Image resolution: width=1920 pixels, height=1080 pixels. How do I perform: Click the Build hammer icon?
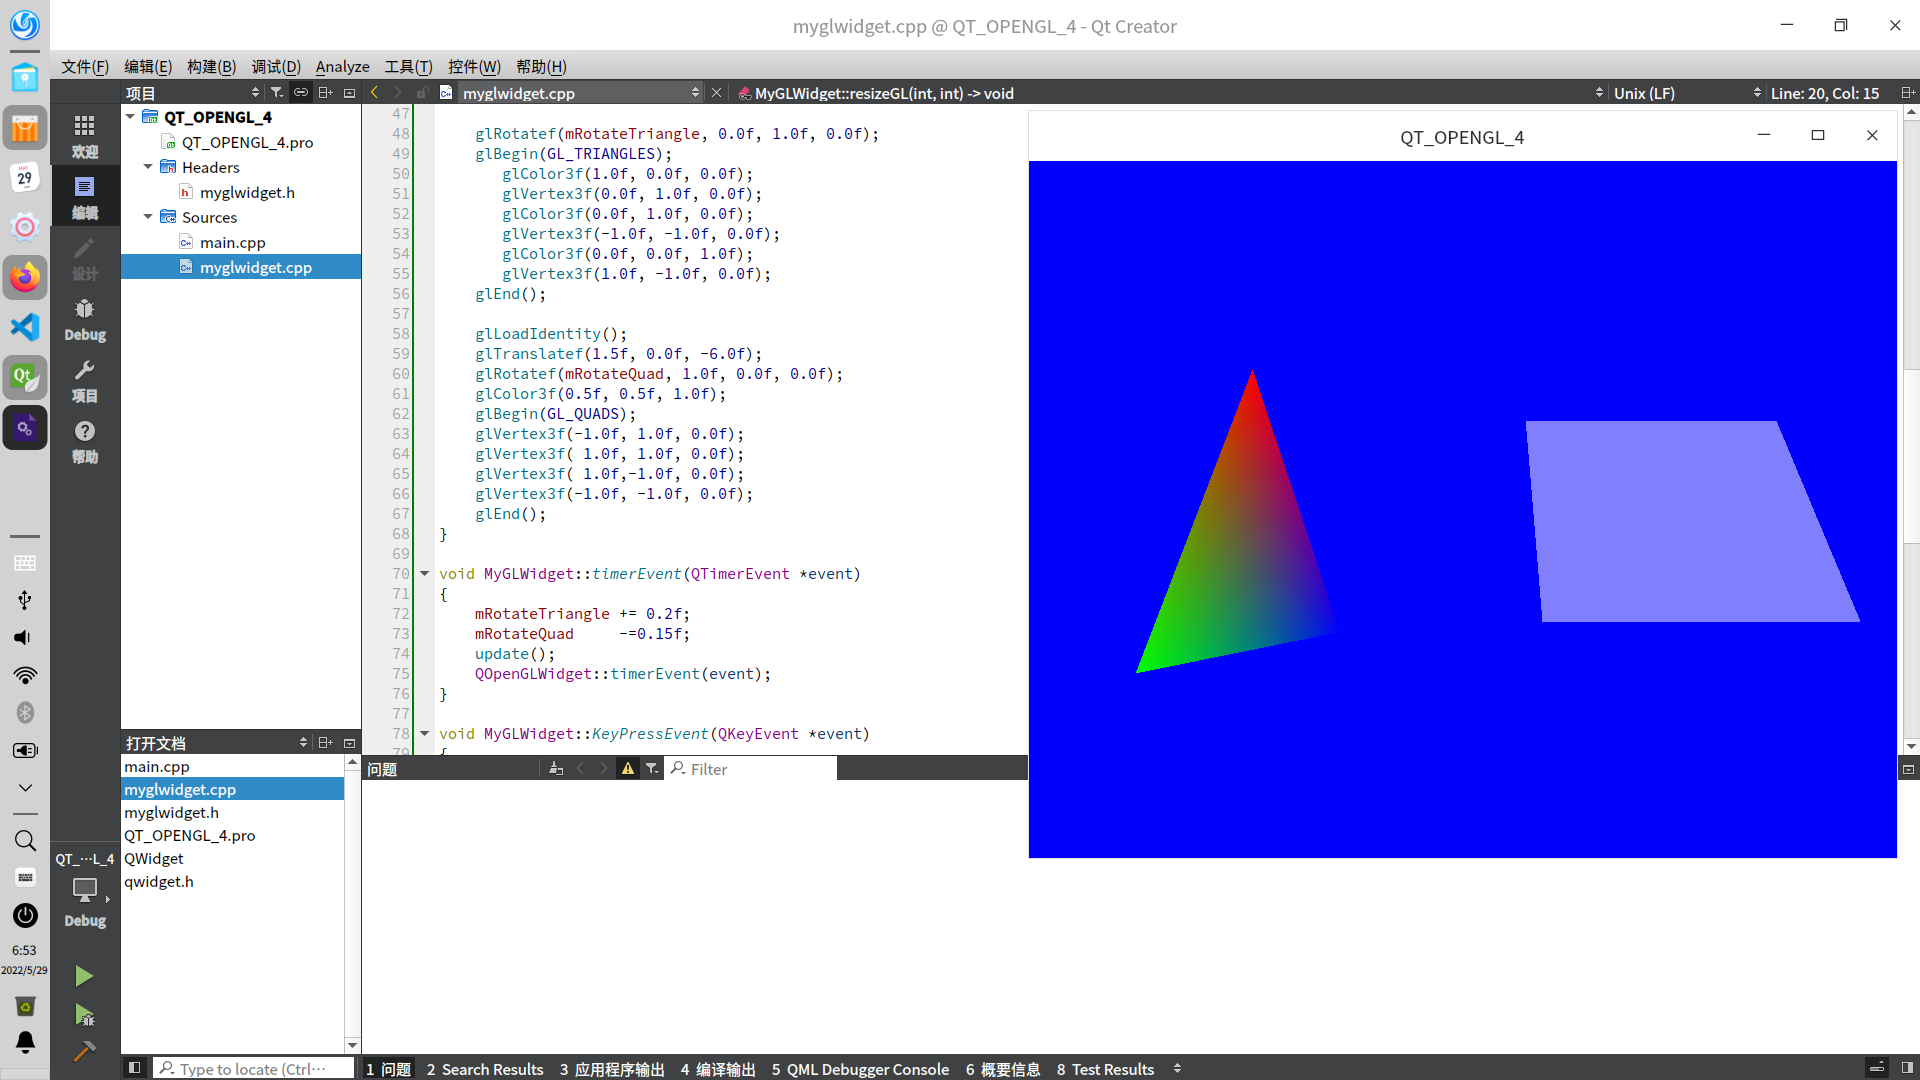[x=84, y=1051]
